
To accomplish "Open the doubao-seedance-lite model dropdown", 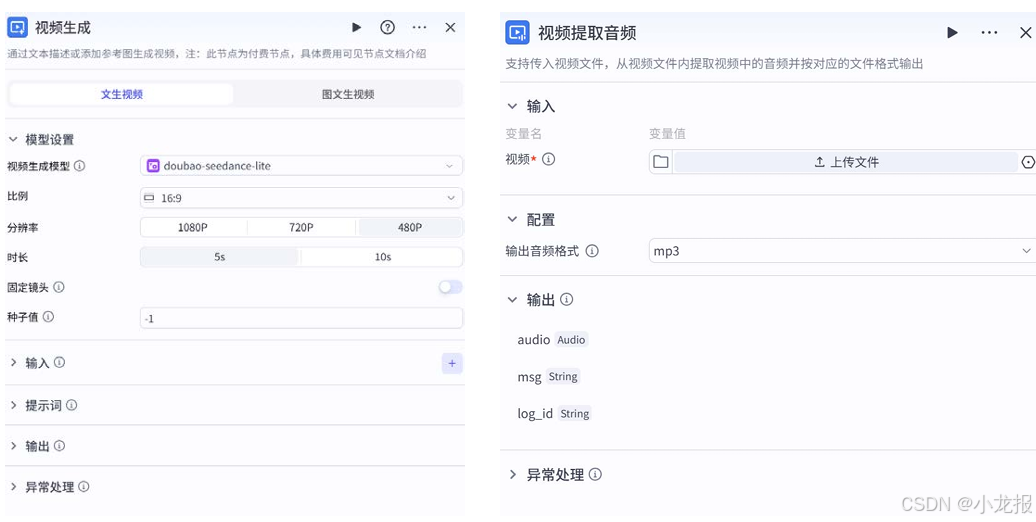I will [x=301, y=166].
